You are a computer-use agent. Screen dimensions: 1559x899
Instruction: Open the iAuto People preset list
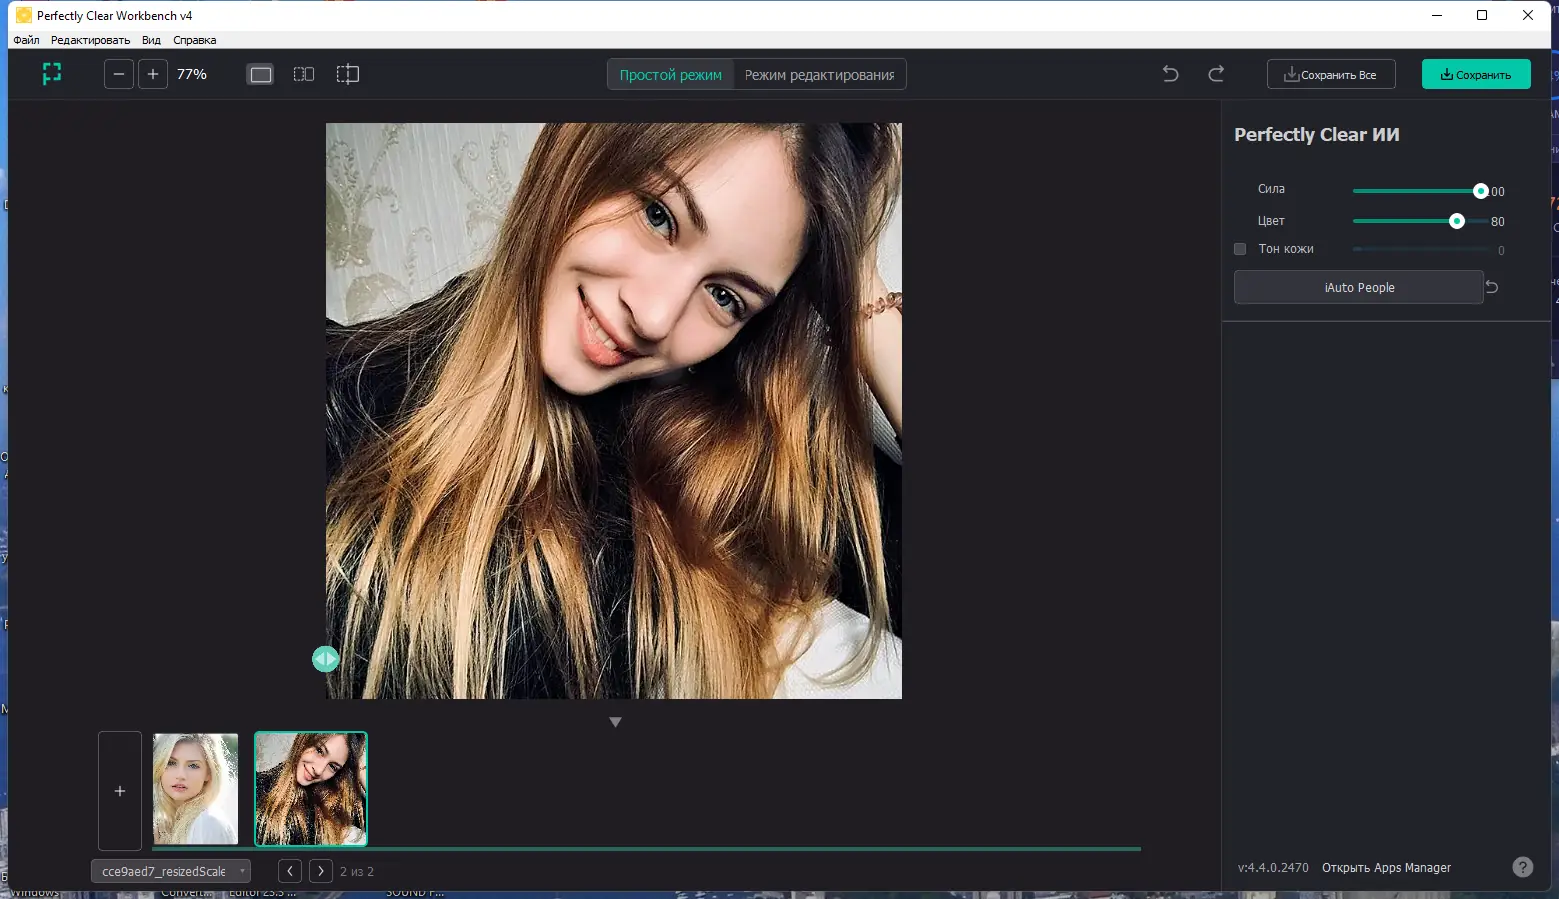1358,287
